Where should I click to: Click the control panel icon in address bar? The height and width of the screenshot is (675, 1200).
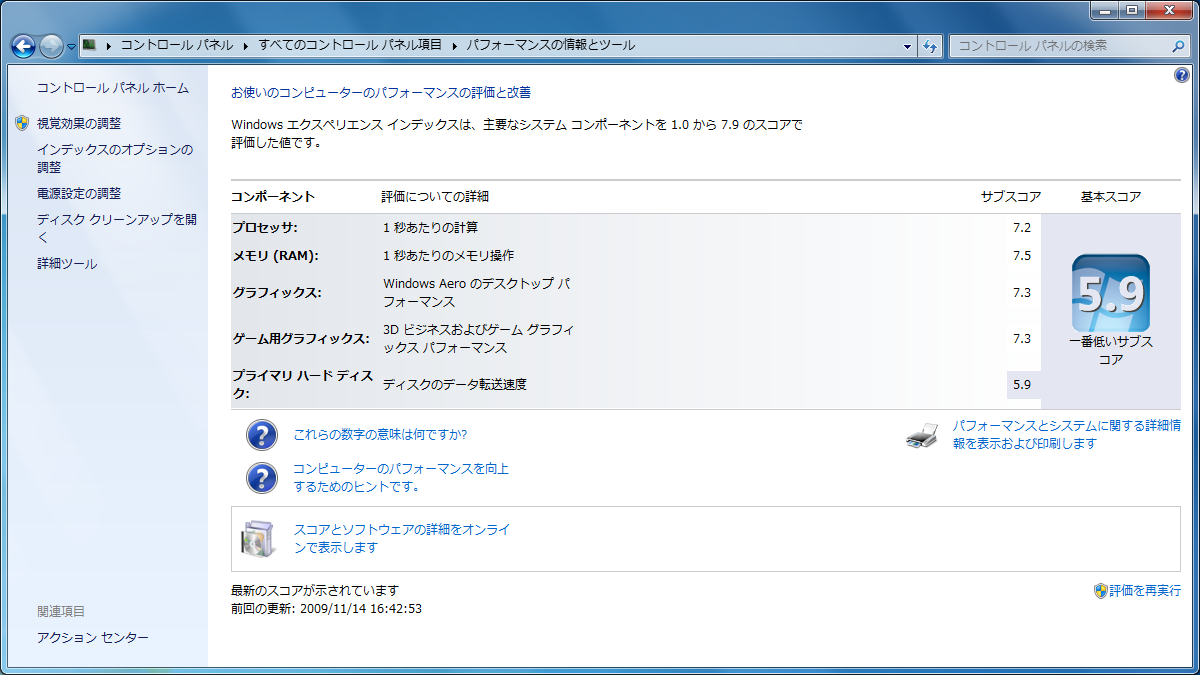pos(89,45)
